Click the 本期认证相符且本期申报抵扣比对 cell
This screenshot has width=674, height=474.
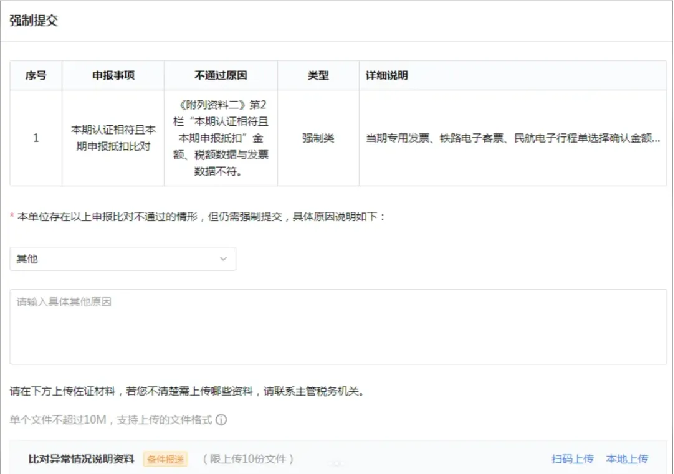coord(113,138)
